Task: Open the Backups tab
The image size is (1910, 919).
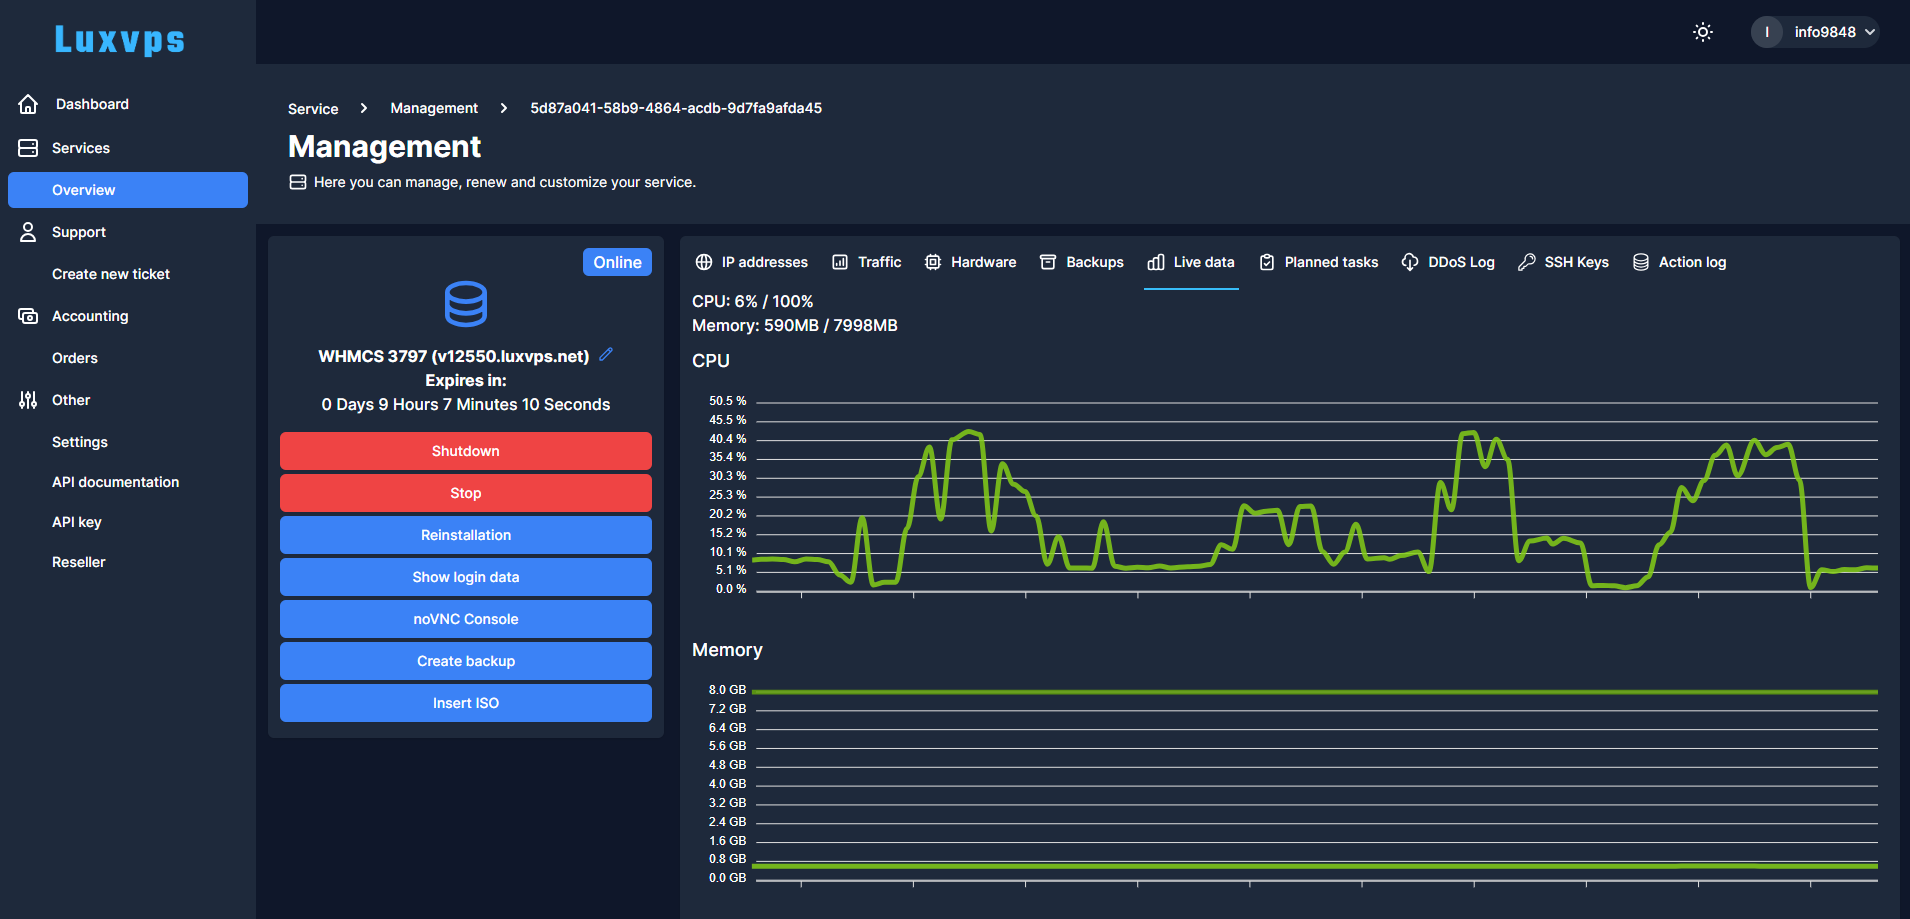Action: pos(1082,262)
